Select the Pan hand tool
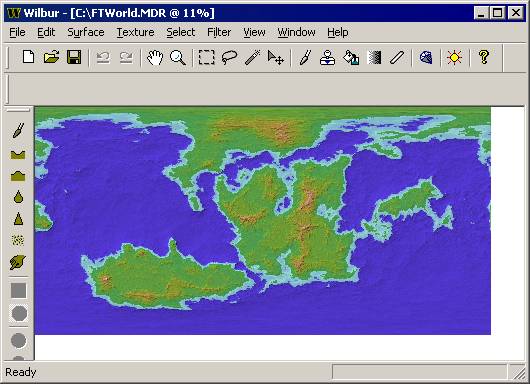Screen dimensions: 530x384 pos(155,57)
